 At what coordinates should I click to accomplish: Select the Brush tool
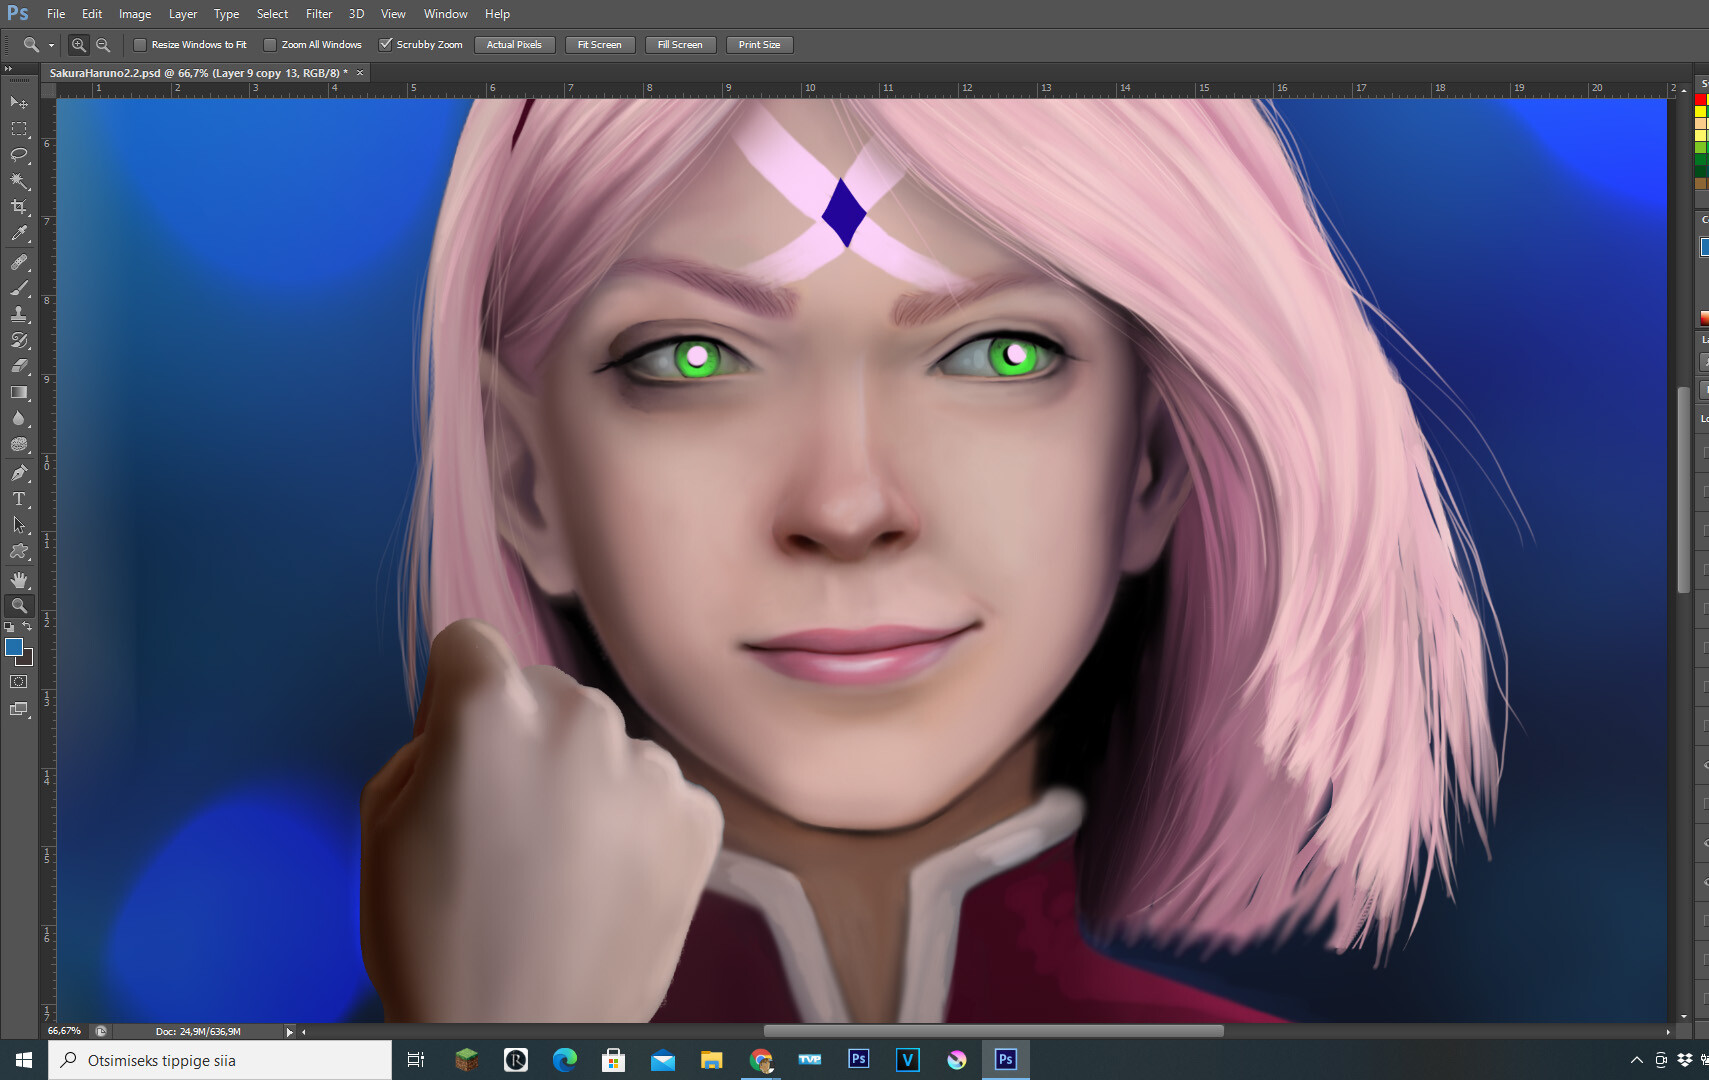(18, 288)
